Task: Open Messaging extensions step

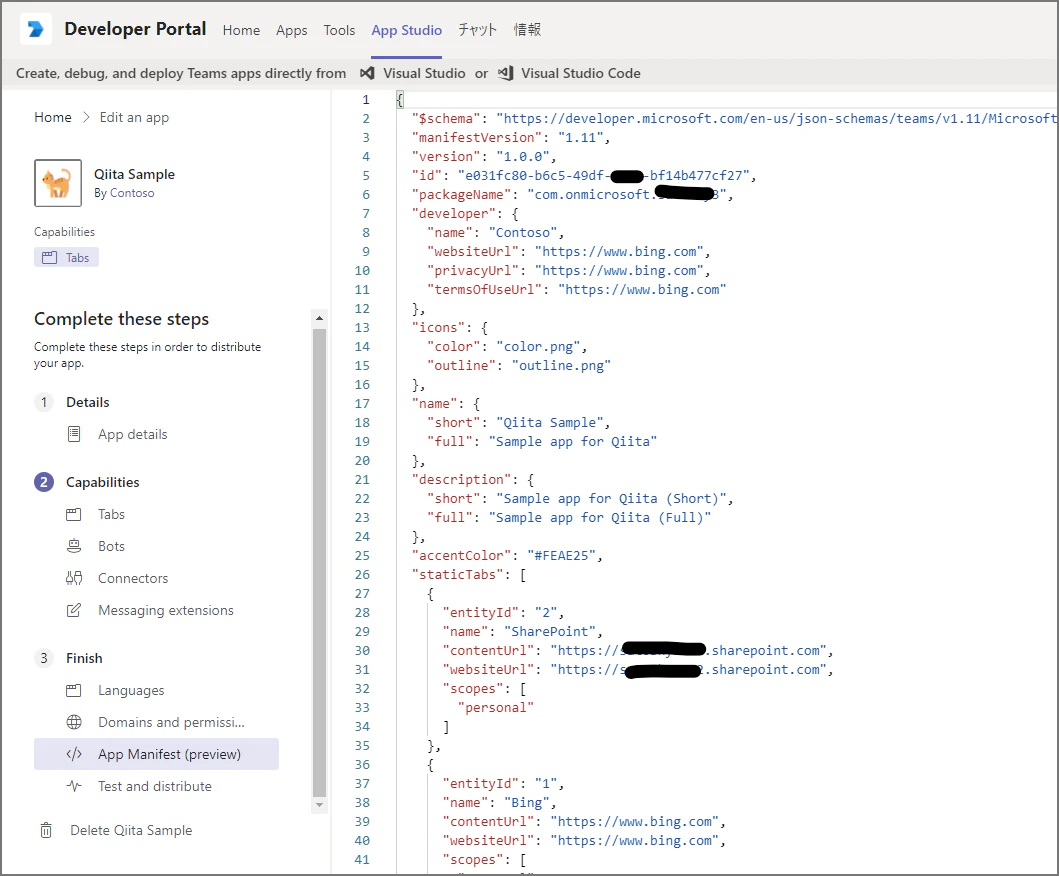Action: tap(165, 611)
